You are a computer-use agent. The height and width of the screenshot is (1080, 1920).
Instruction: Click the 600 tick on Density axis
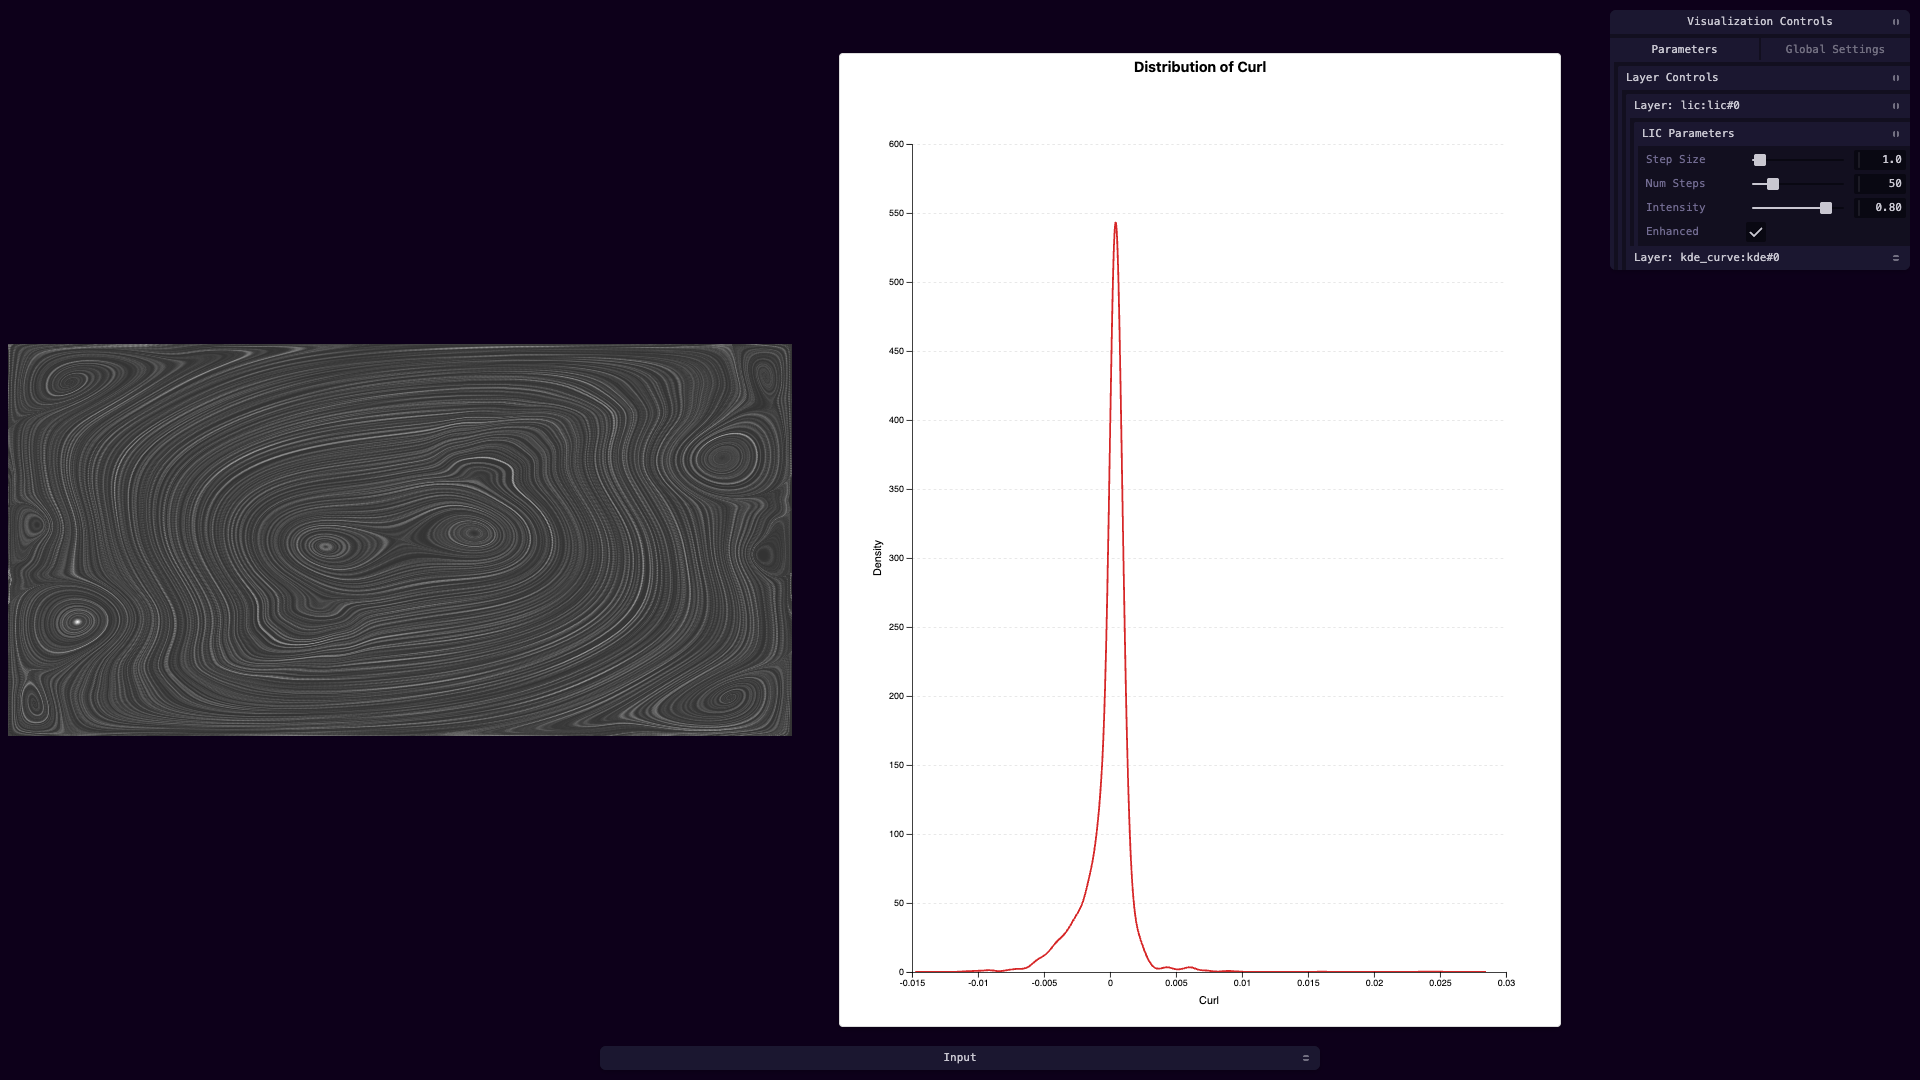click(896, 144)
